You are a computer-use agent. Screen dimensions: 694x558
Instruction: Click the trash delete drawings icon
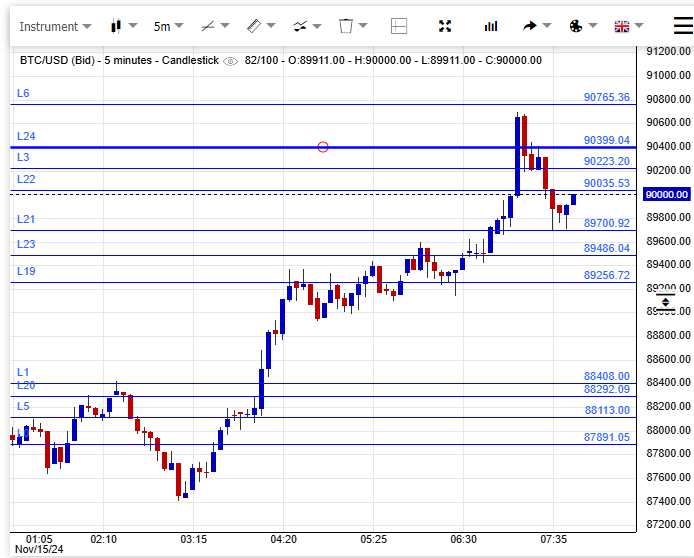[346, 26]
